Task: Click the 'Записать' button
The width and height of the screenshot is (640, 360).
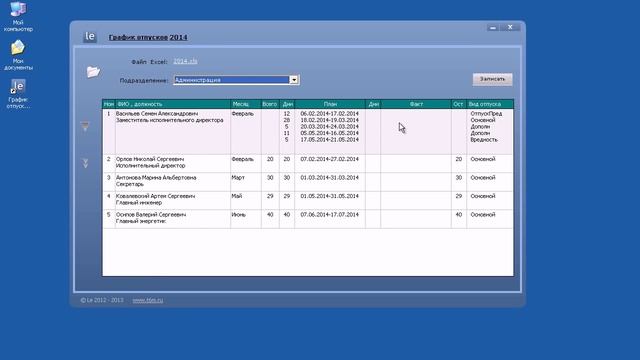Action: click(x=492, y=79)
